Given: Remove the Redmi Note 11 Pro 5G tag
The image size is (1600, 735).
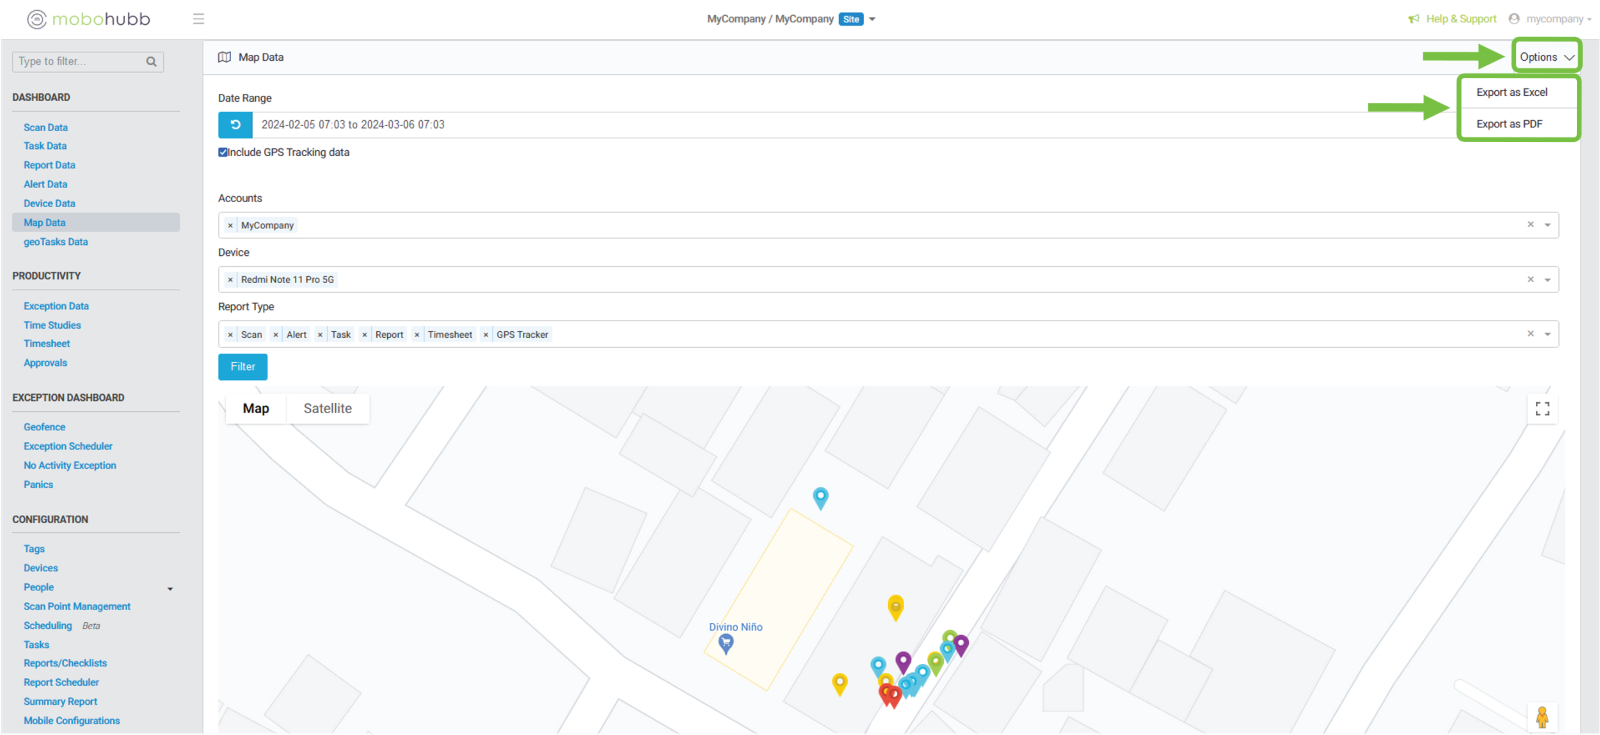Looking at the screenshot, I should [230, 280].
